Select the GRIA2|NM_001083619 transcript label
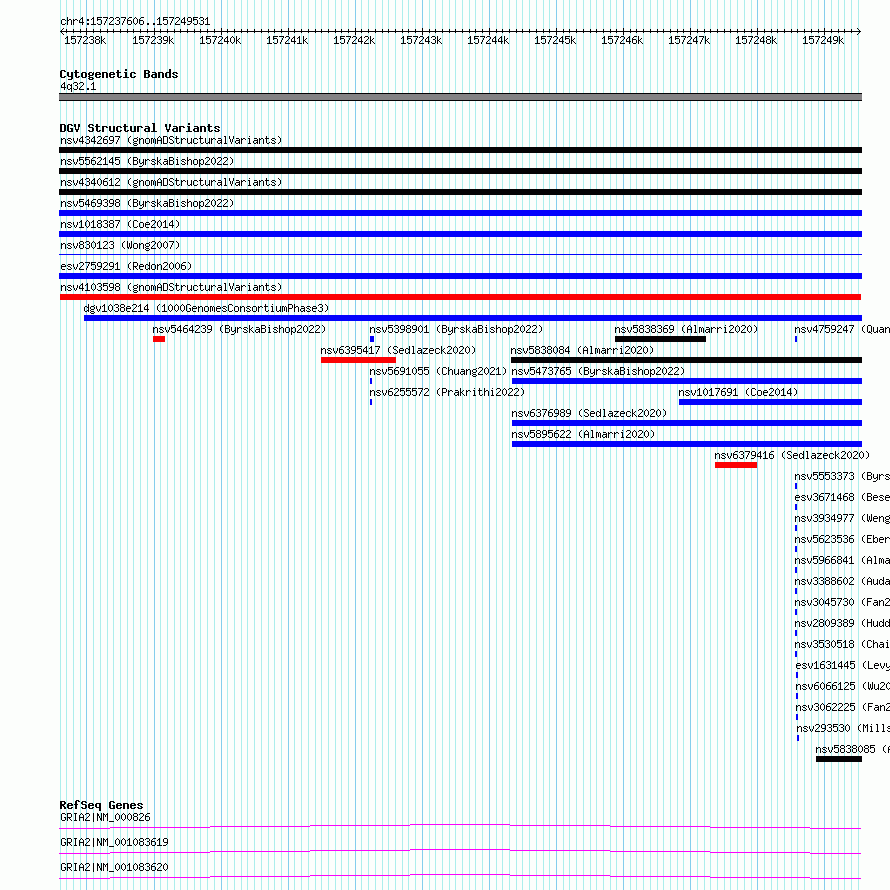The image size is (890, 890). click(x=114, y=842)
